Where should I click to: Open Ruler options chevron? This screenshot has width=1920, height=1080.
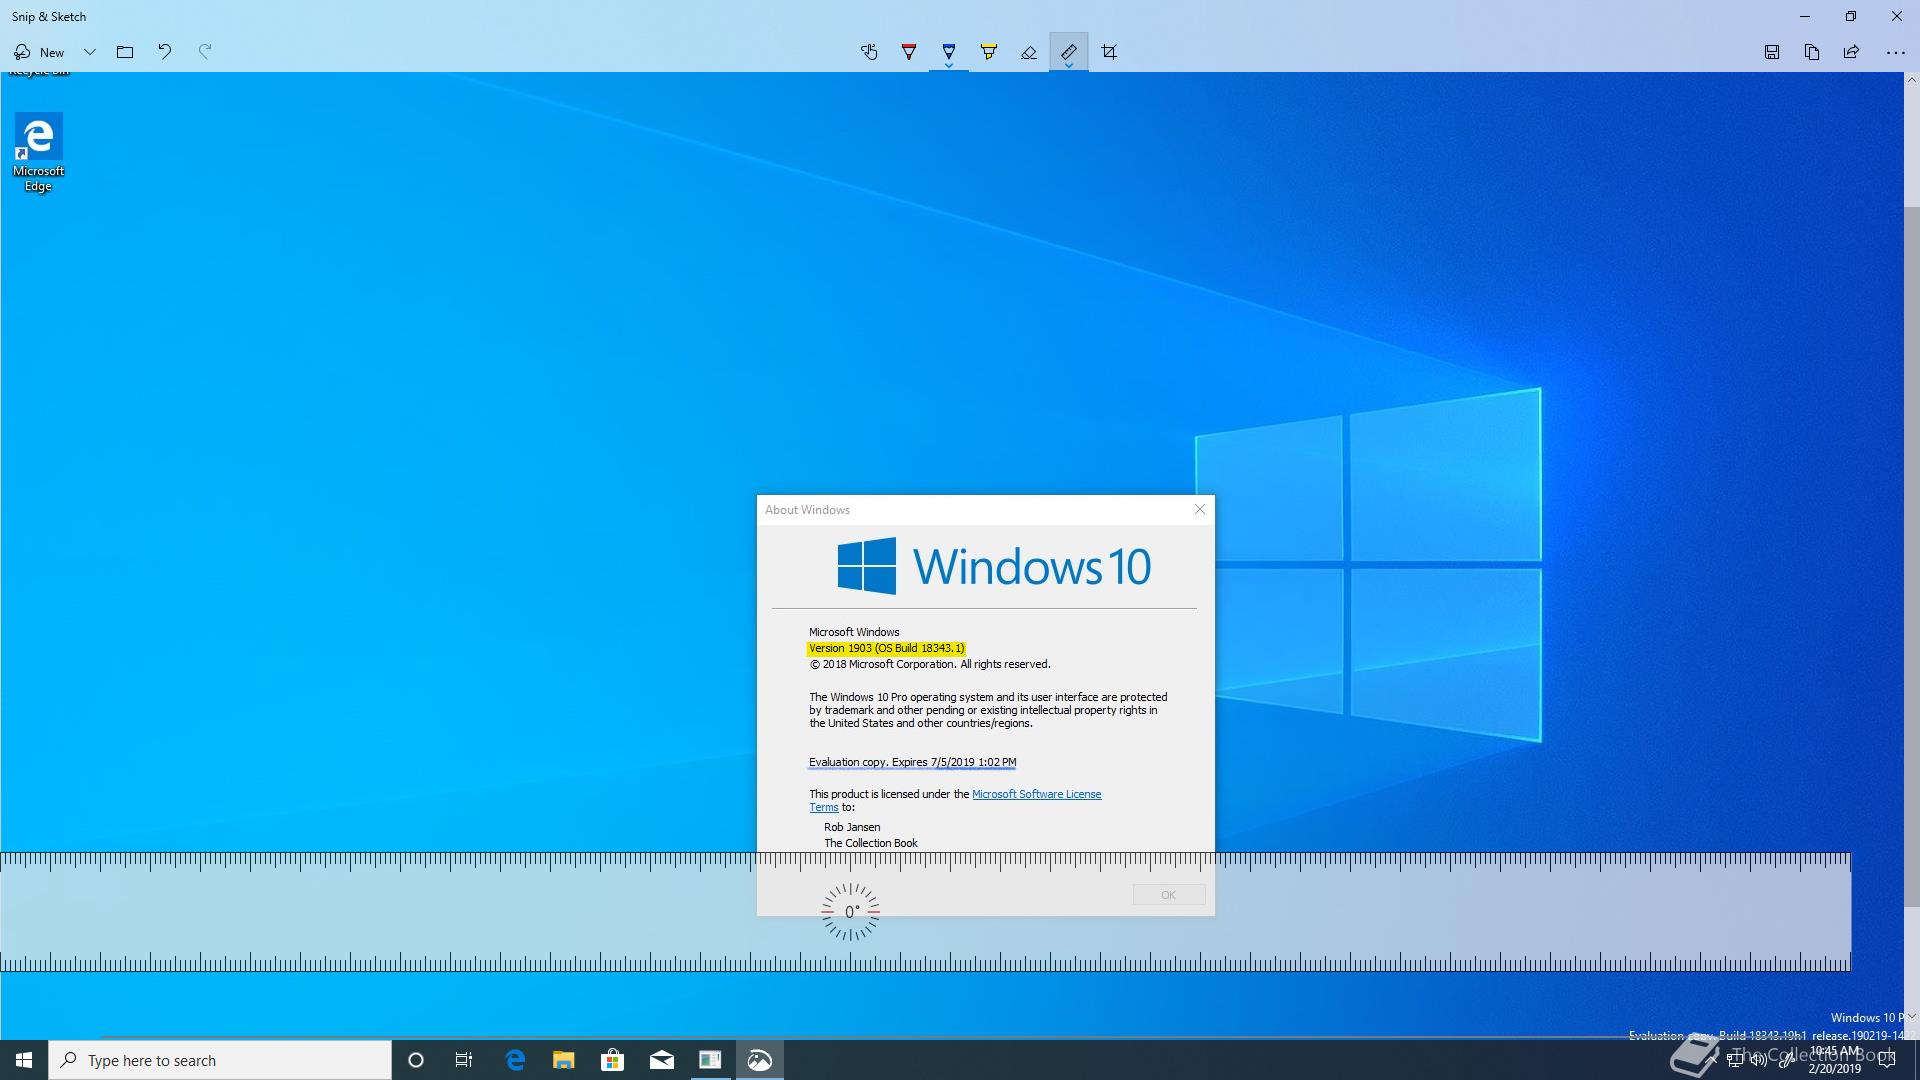1069,66
